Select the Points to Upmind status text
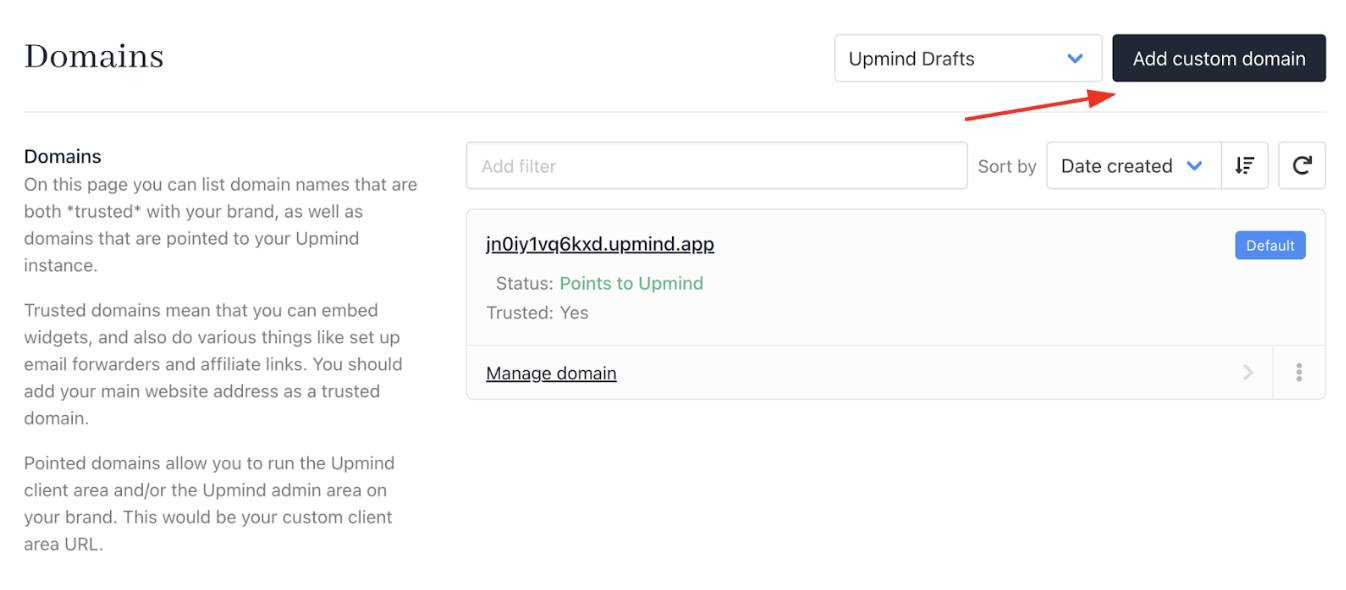This screenshot has height=590, width=1346. (x=631, y=283)
